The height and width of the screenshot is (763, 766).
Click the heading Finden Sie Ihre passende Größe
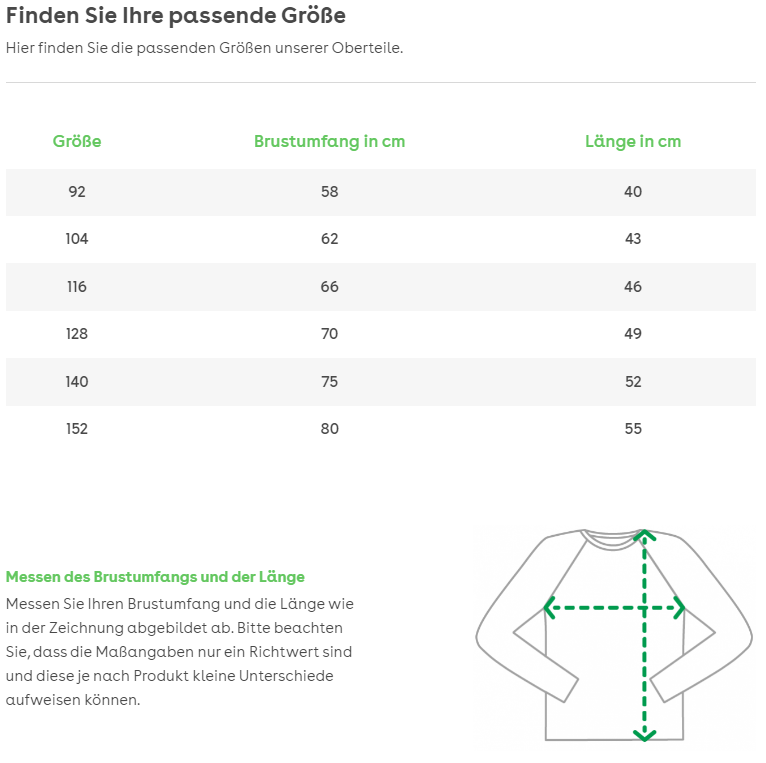176,16
